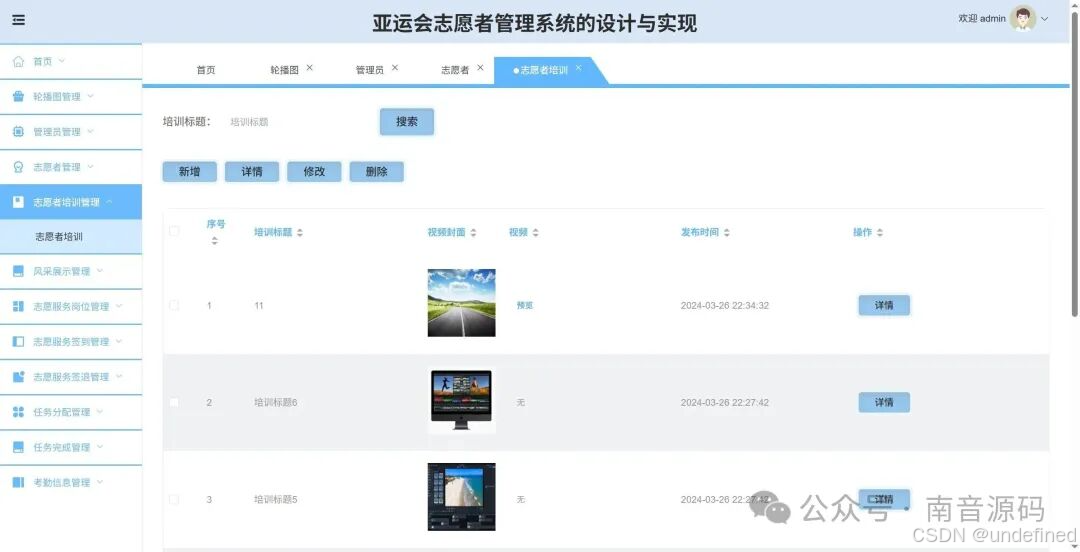1080x552 pixels.
Task: Expand the 志愿服务岗位管理 menu chevron
Action: 119,306
